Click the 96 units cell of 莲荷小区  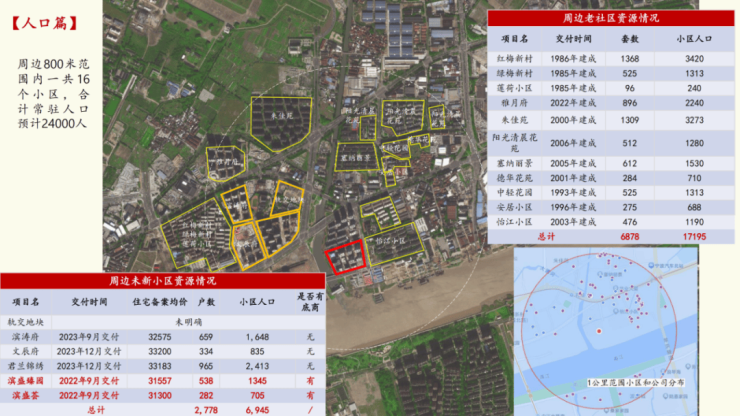click(x=630, y=88)
